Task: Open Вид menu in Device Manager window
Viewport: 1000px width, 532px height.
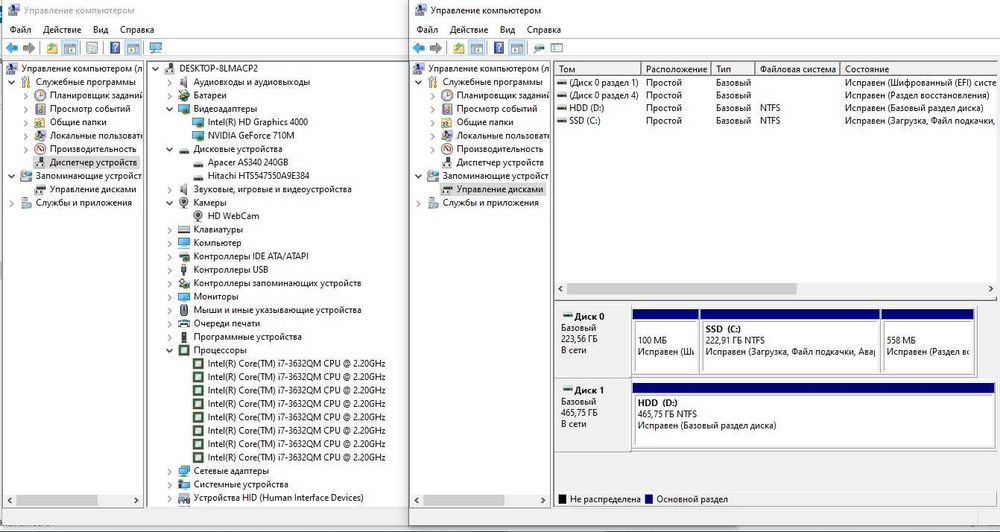Action: pos(101,29)
